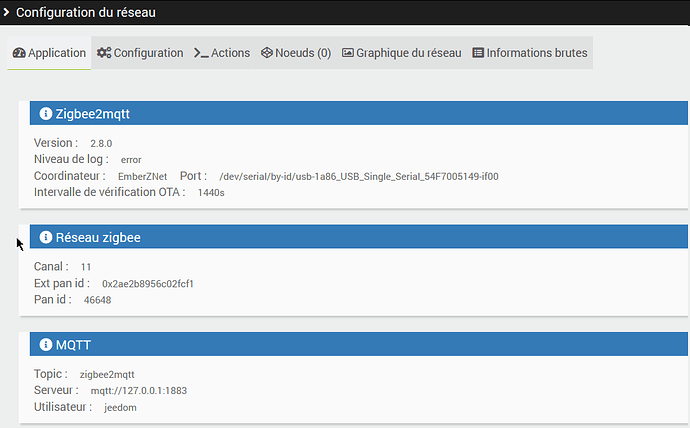The image size is (690, 428).
Task: Click the Zigbee2mqtt panel title bar
Action: point(360,114)
